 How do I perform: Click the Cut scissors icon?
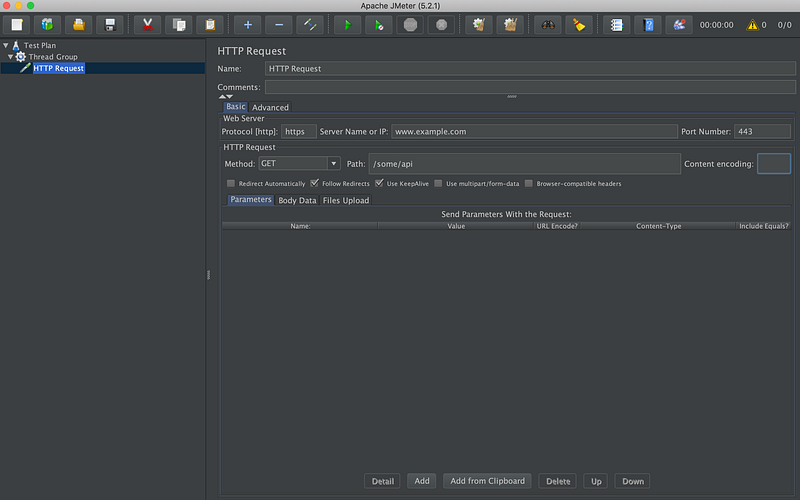(147, 24)
